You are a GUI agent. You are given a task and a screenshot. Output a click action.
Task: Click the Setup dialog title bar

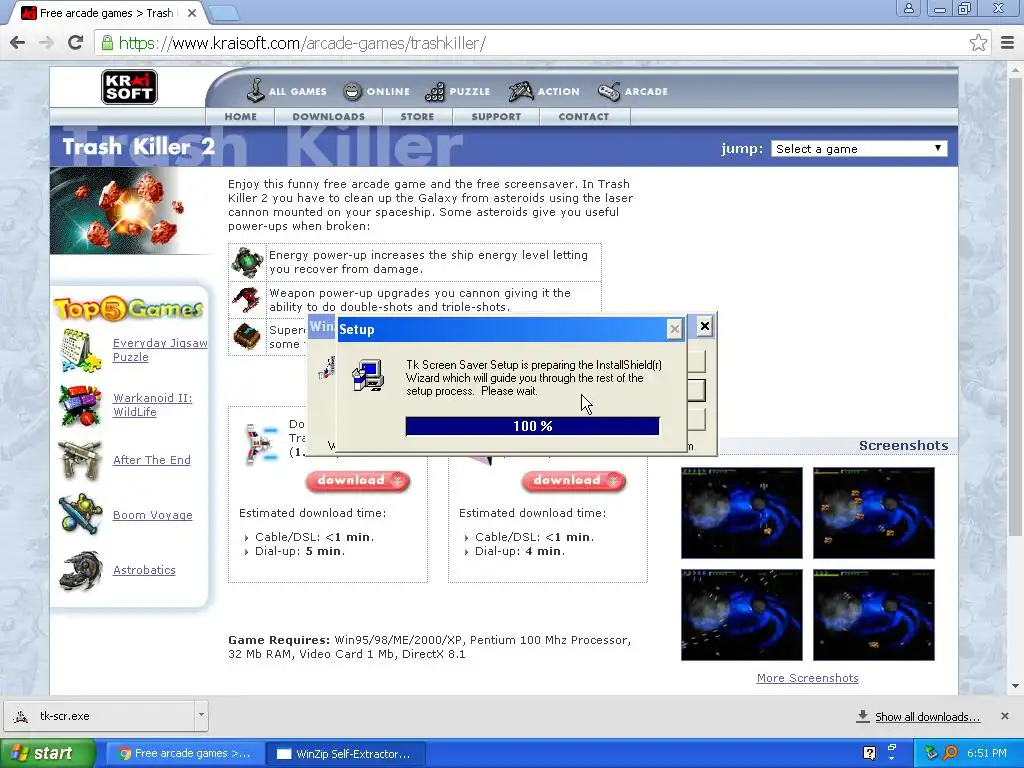[509, 329]
